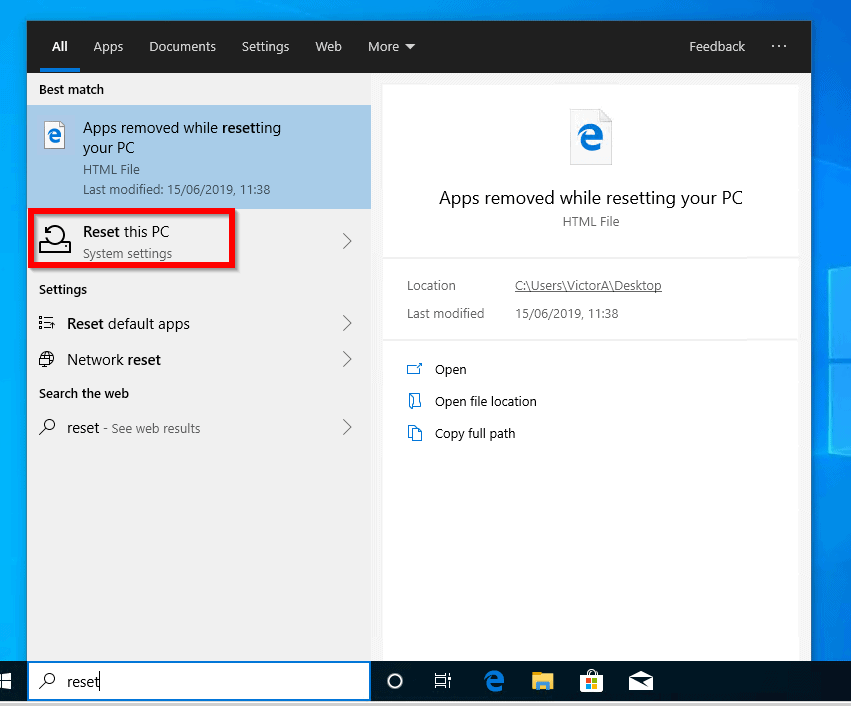This screenshot has width=851, height=706.
Task: Open Microsoft Store from taskbar
Action: coord(592,681)
